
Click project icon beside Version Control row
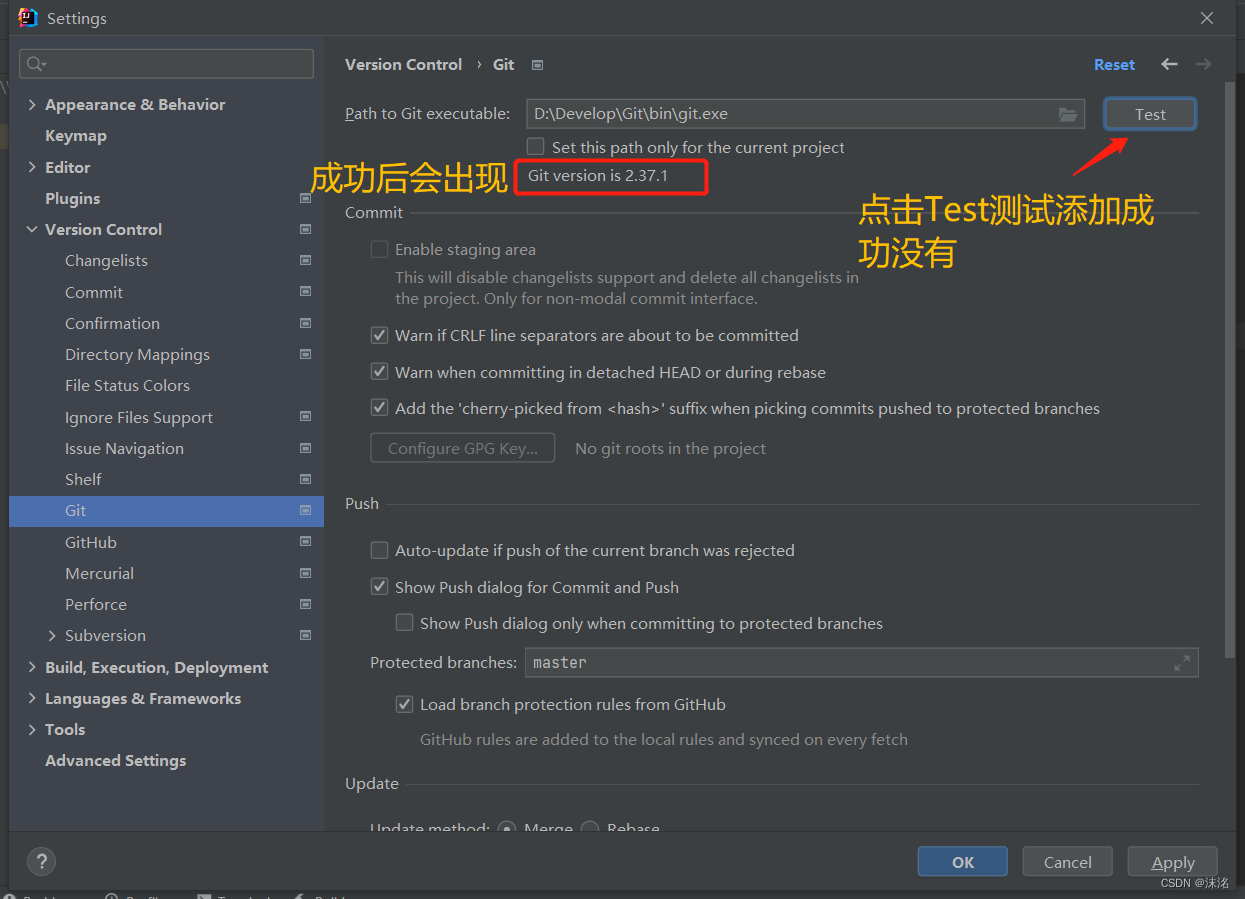click(x=305, y=229)
